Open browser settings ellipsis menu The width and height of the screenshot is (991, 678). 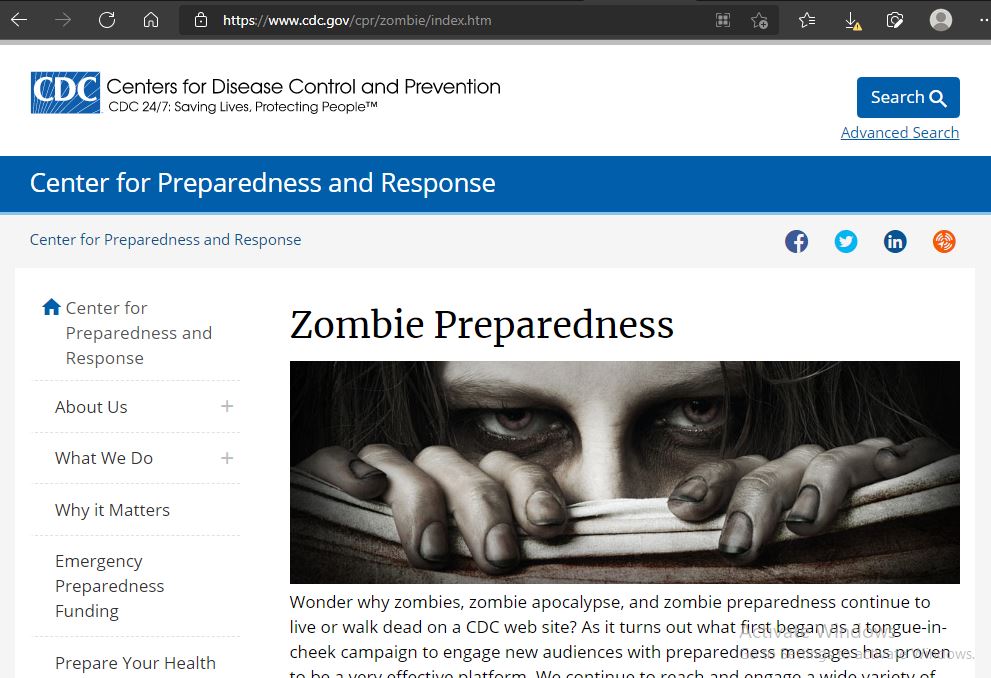[x=983, y=20]
